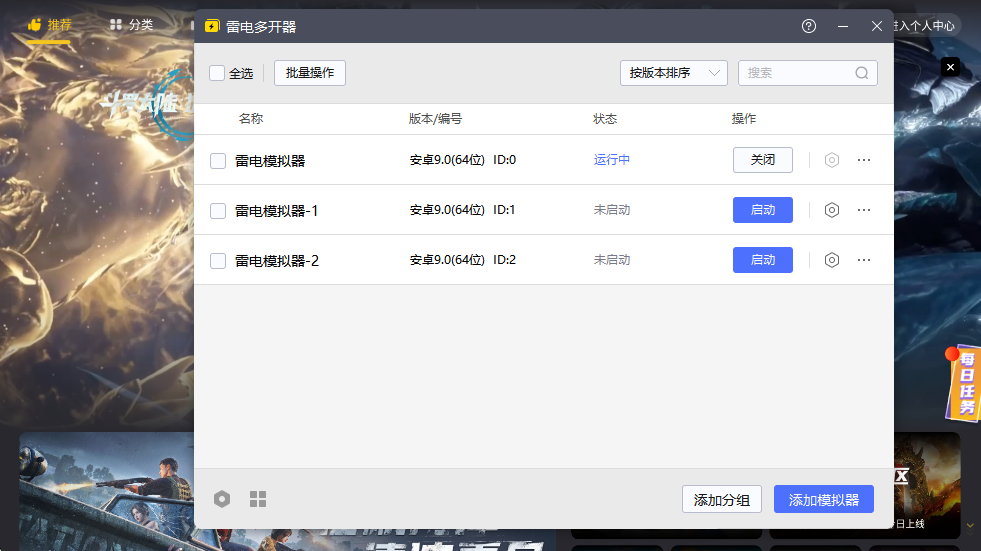Click the 运行中 status text
The image size is (981, 551).
click(612, 160)
